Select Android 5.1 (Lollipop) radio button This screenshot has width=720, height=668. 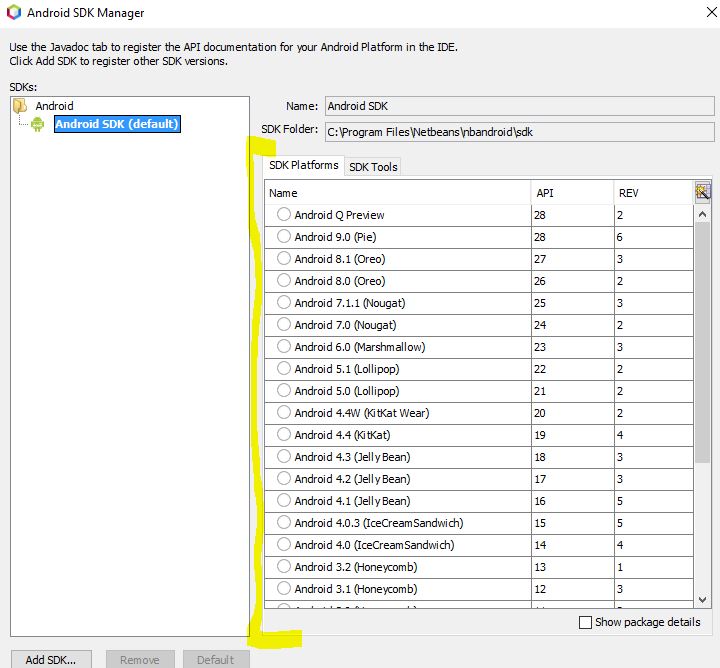pyautogui.click(x=284, y=368)
